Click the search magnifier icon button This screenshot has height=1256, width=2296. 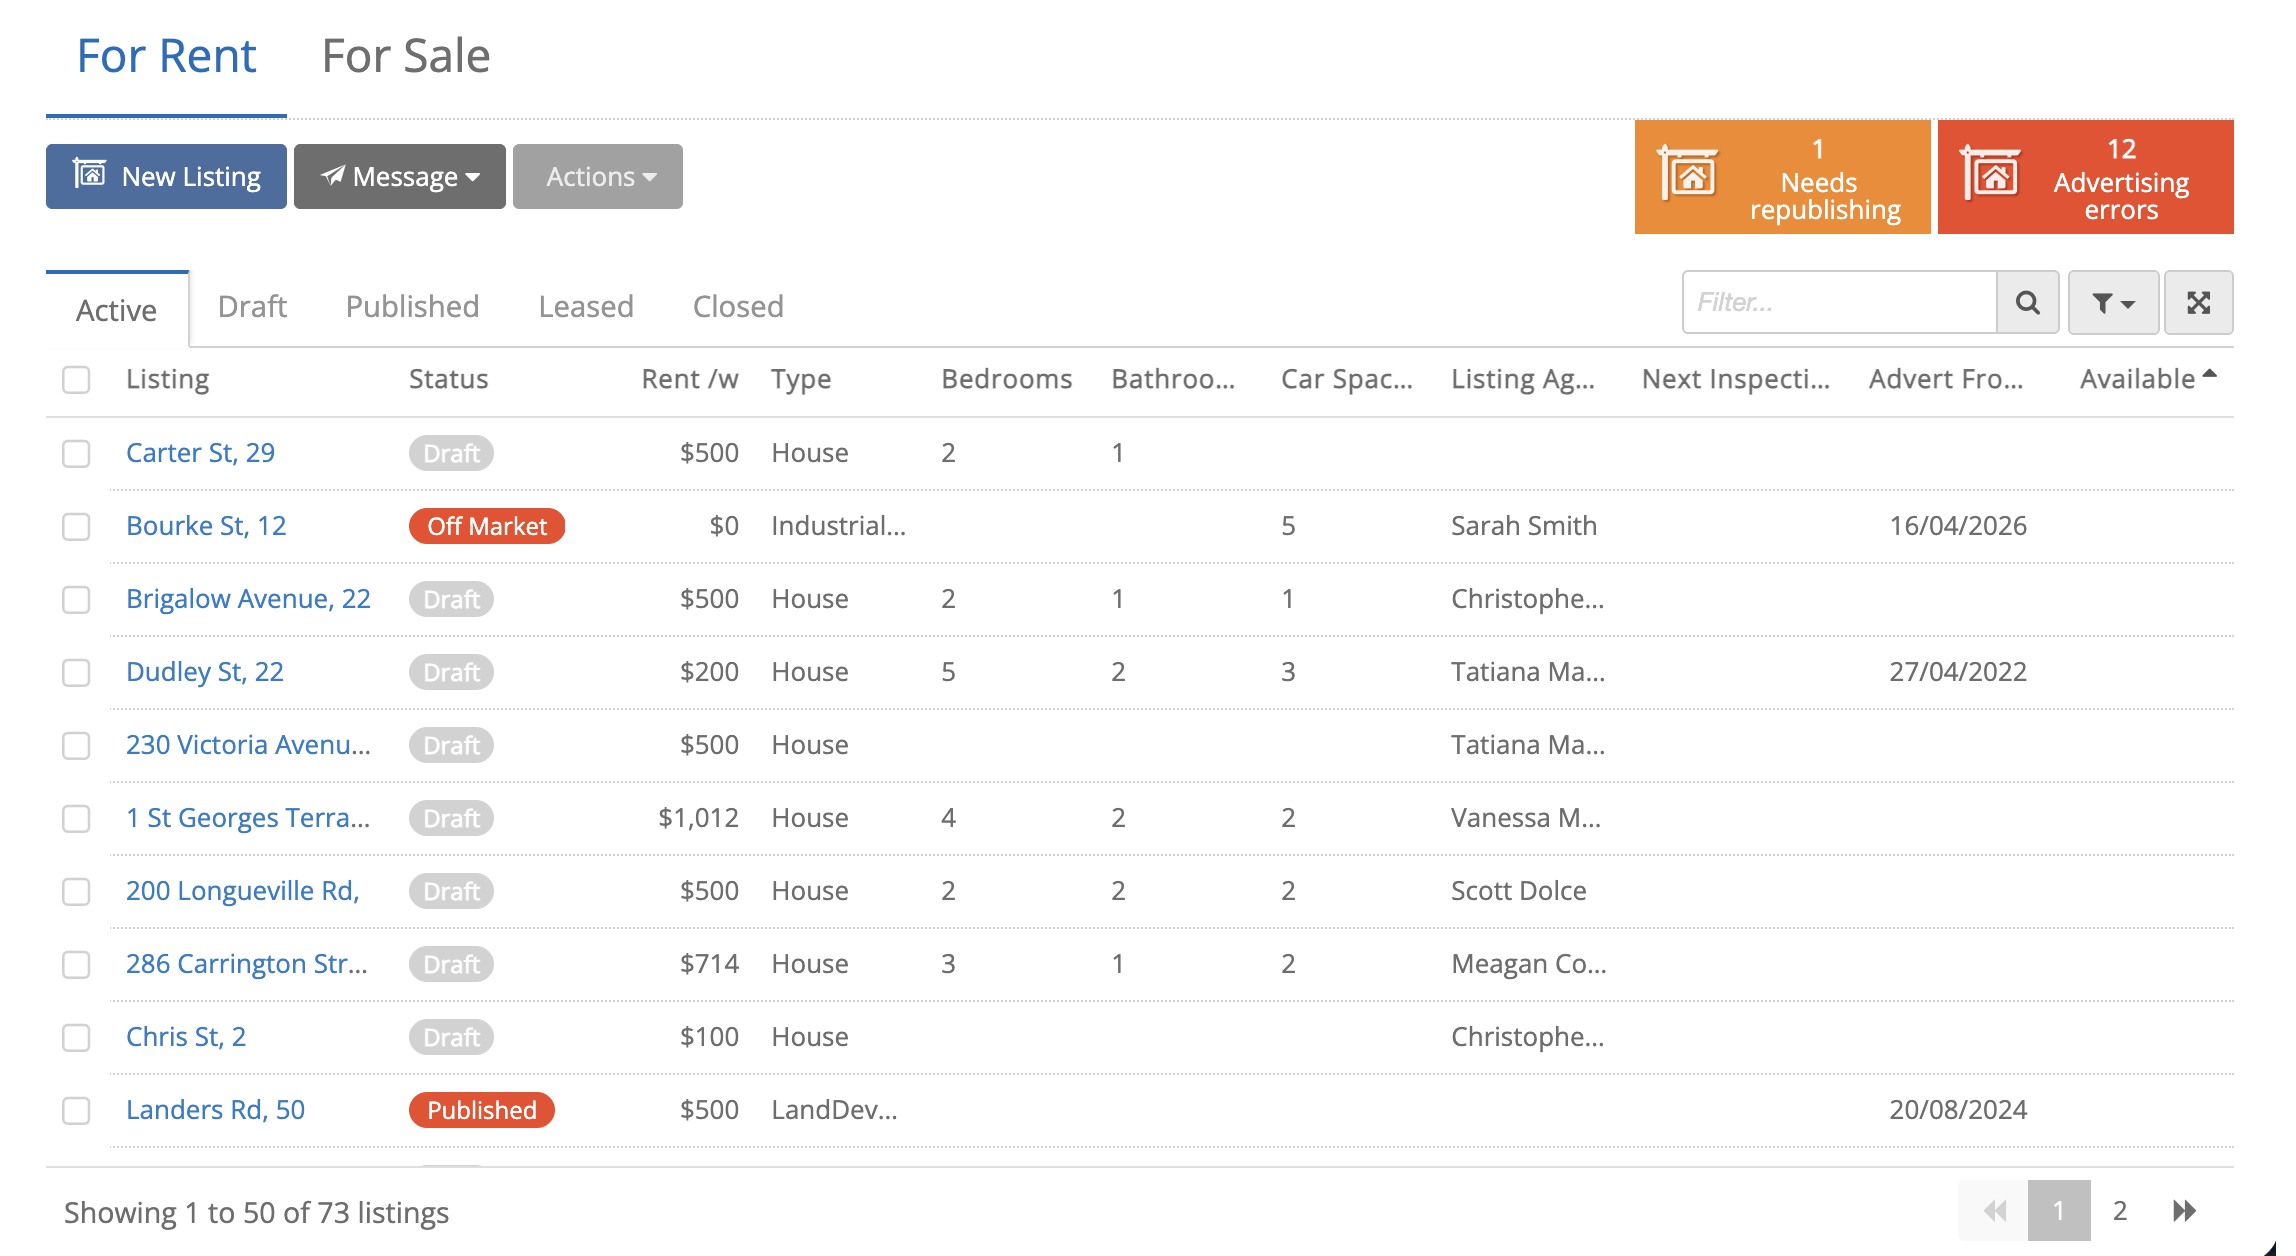(2027, 302)
